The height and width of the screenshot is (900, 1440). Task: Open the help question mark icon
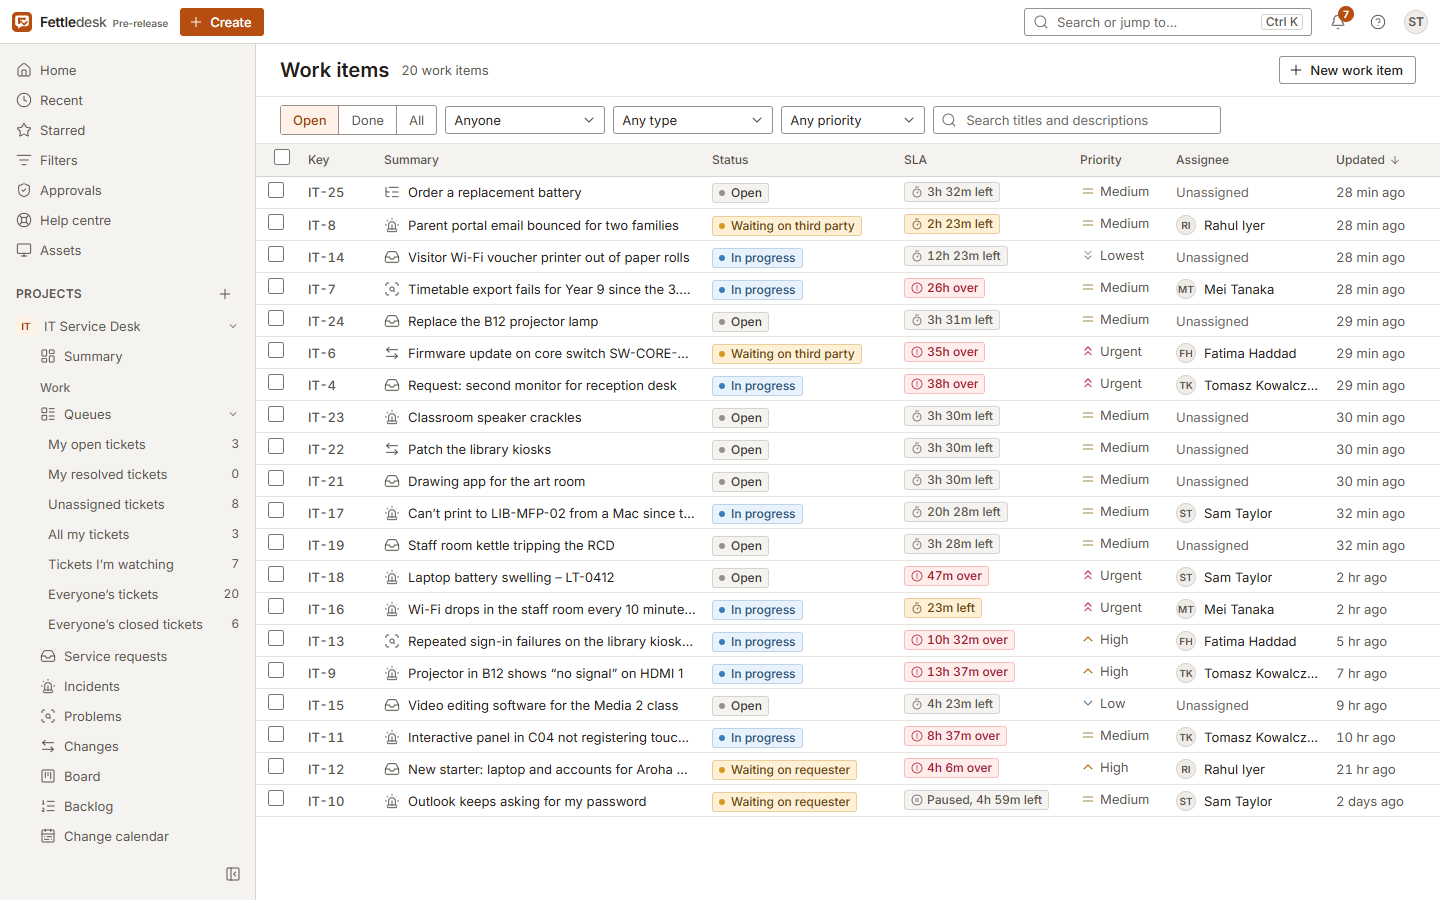click(1378, 22)
